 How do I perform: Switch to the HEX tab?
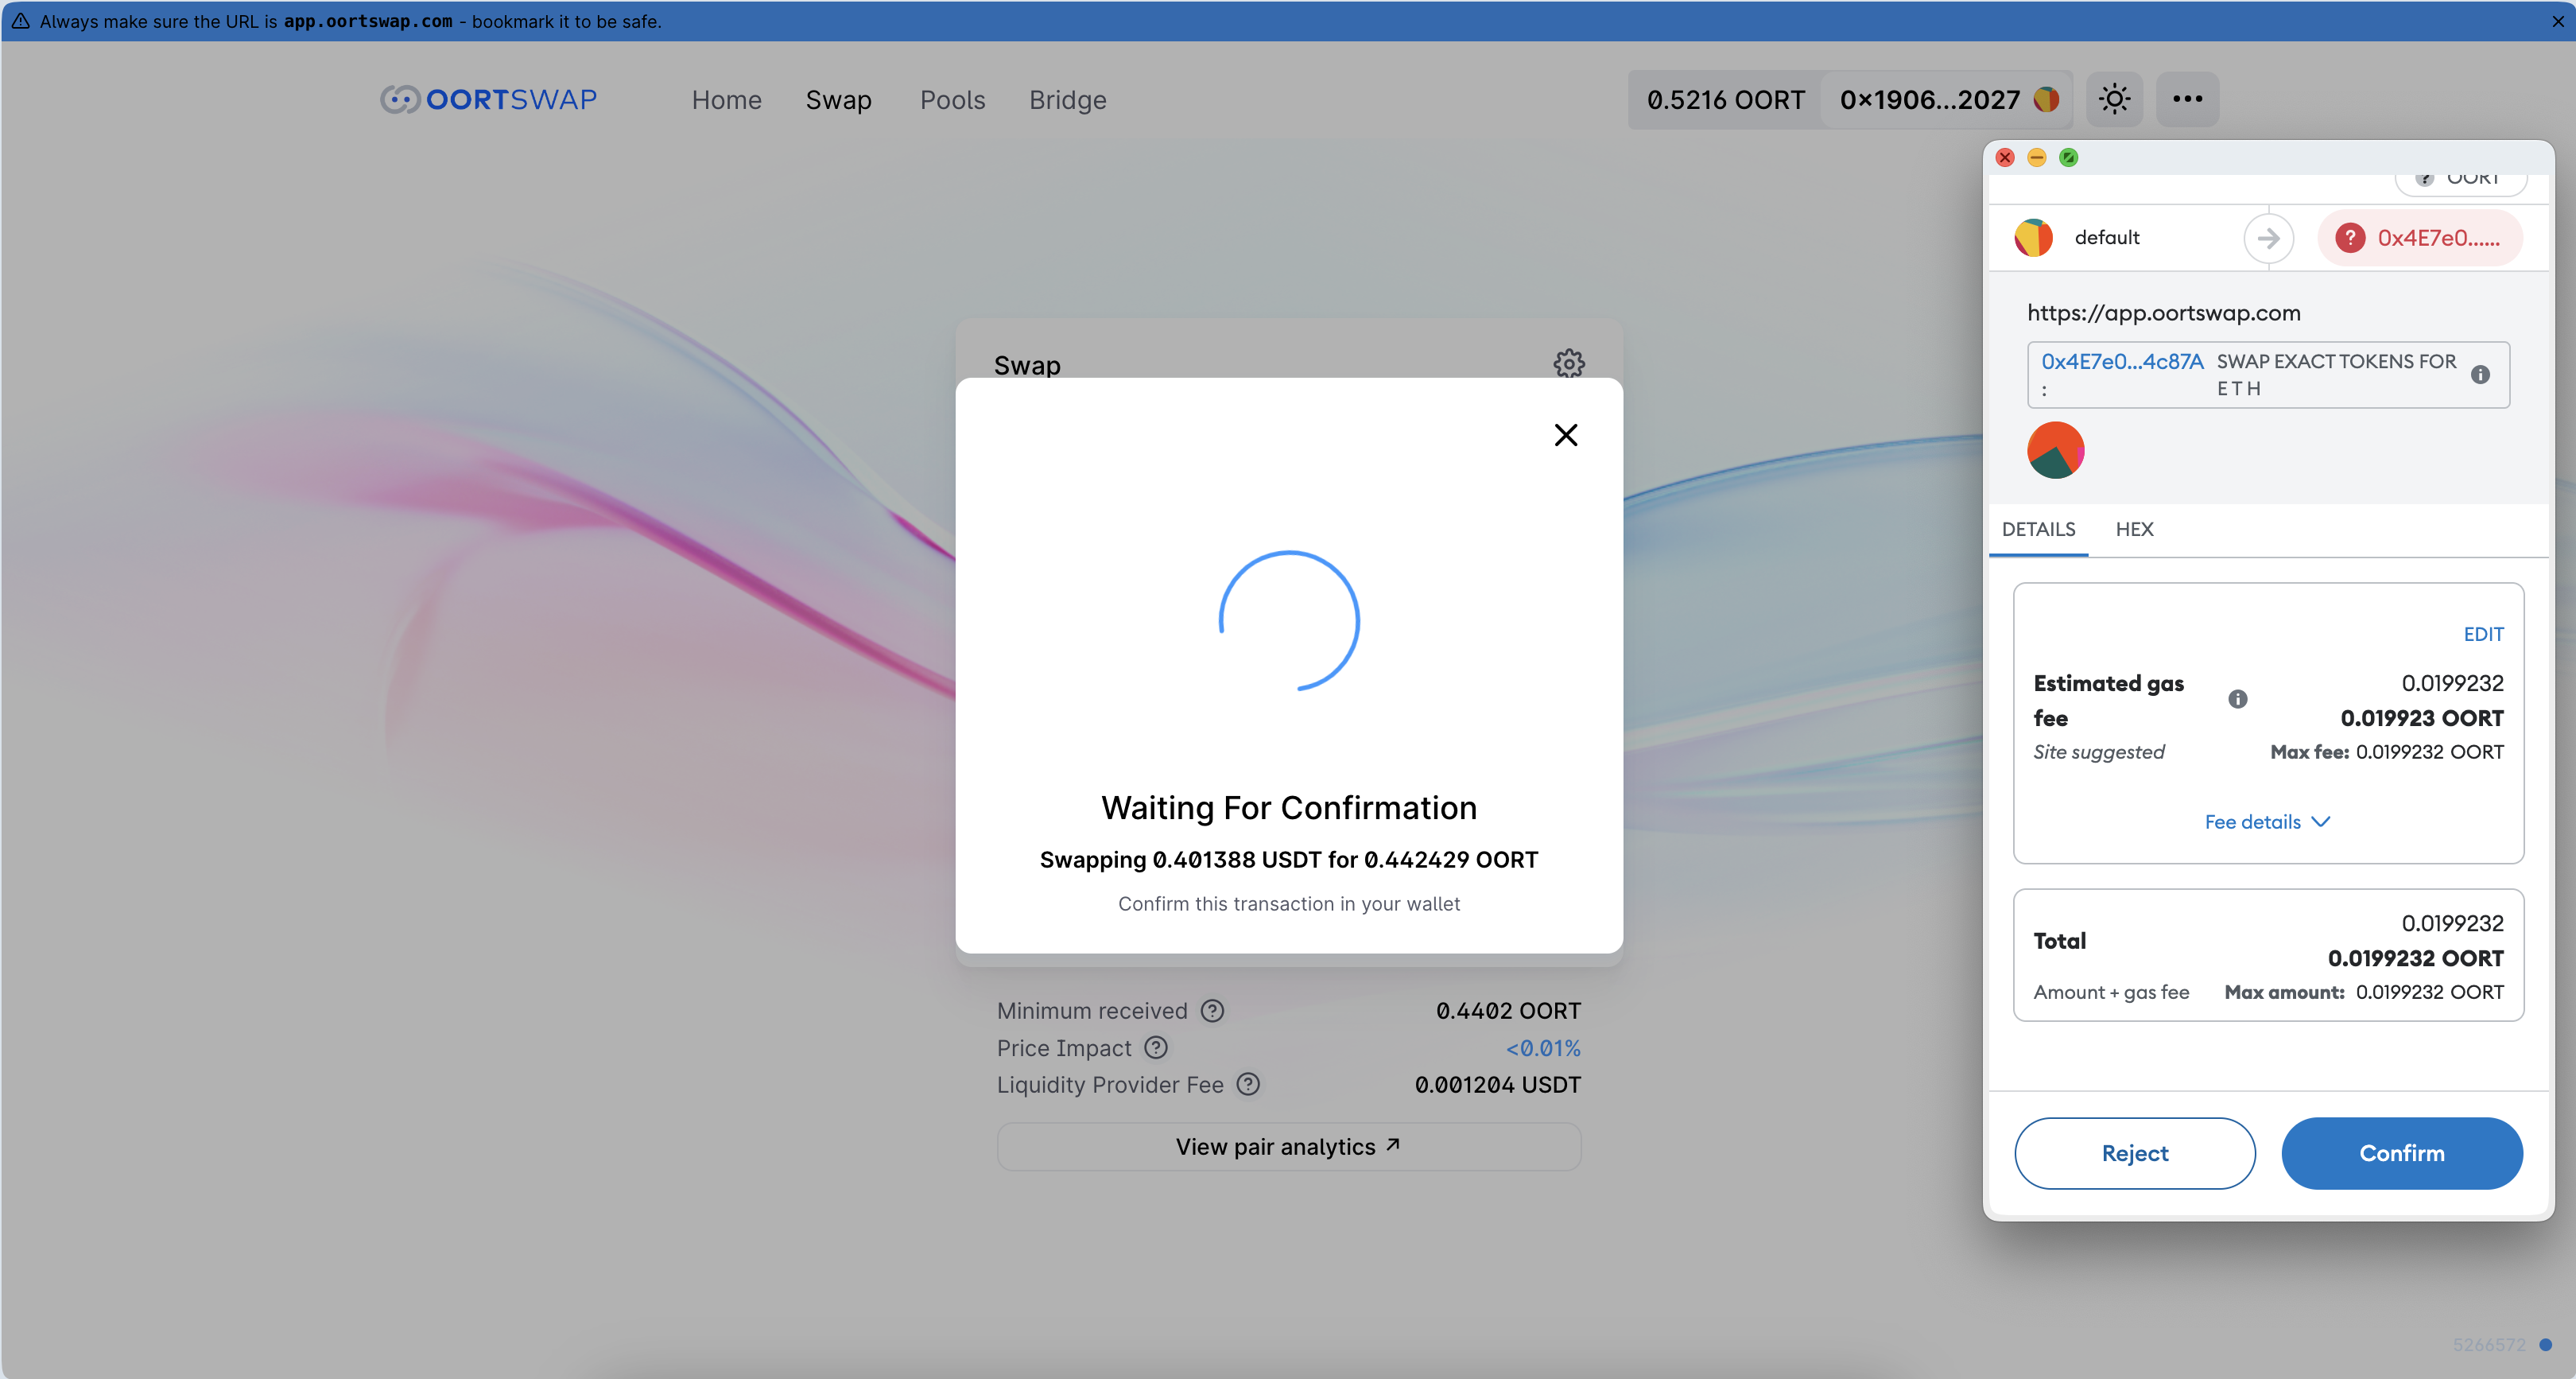pyautogui.click(x=2134, y=529)
